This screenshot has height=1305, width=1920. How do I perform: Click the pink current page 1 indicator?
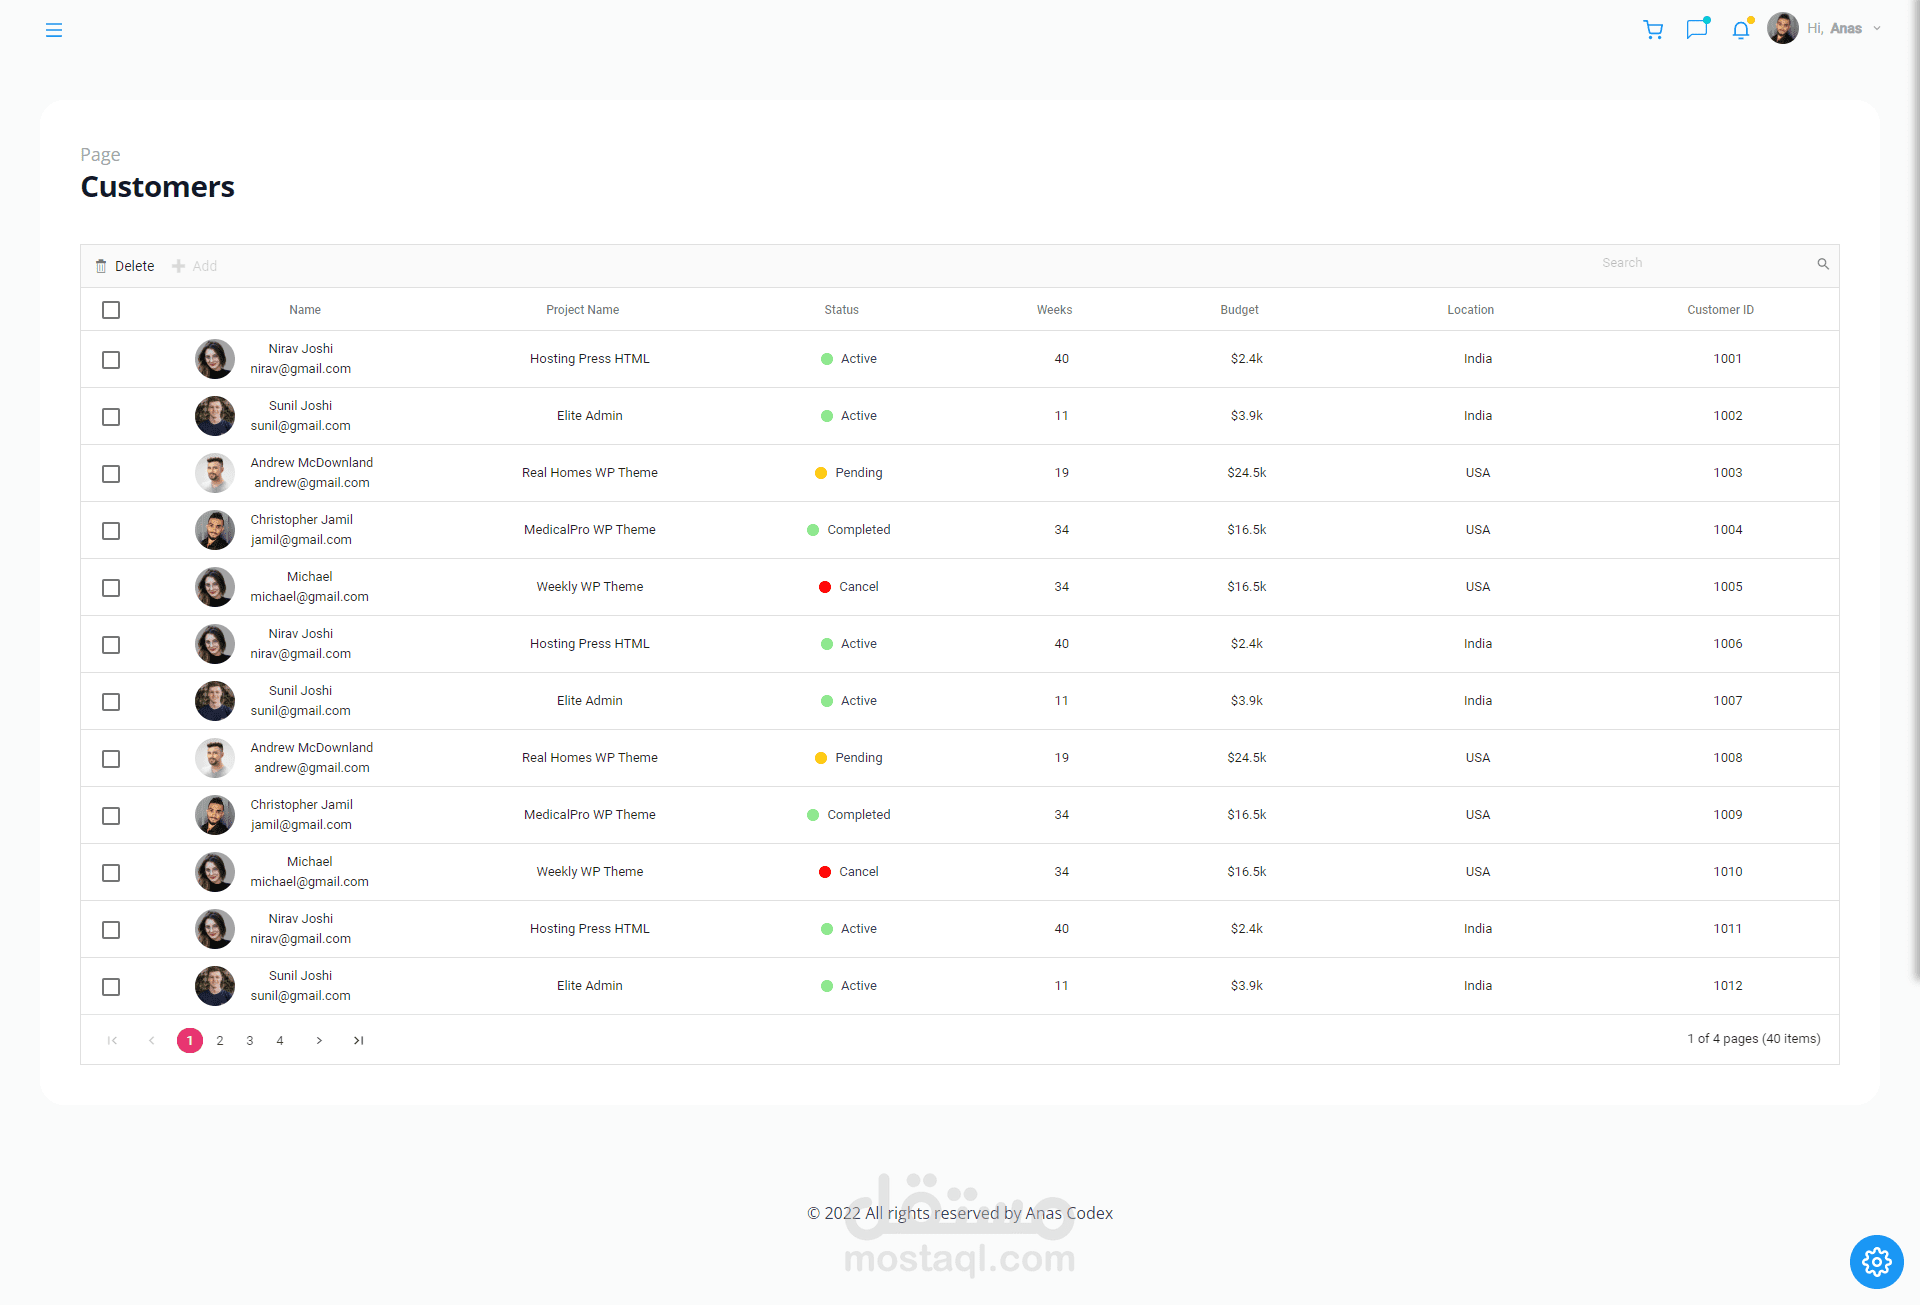click(x=190, y=1041)
